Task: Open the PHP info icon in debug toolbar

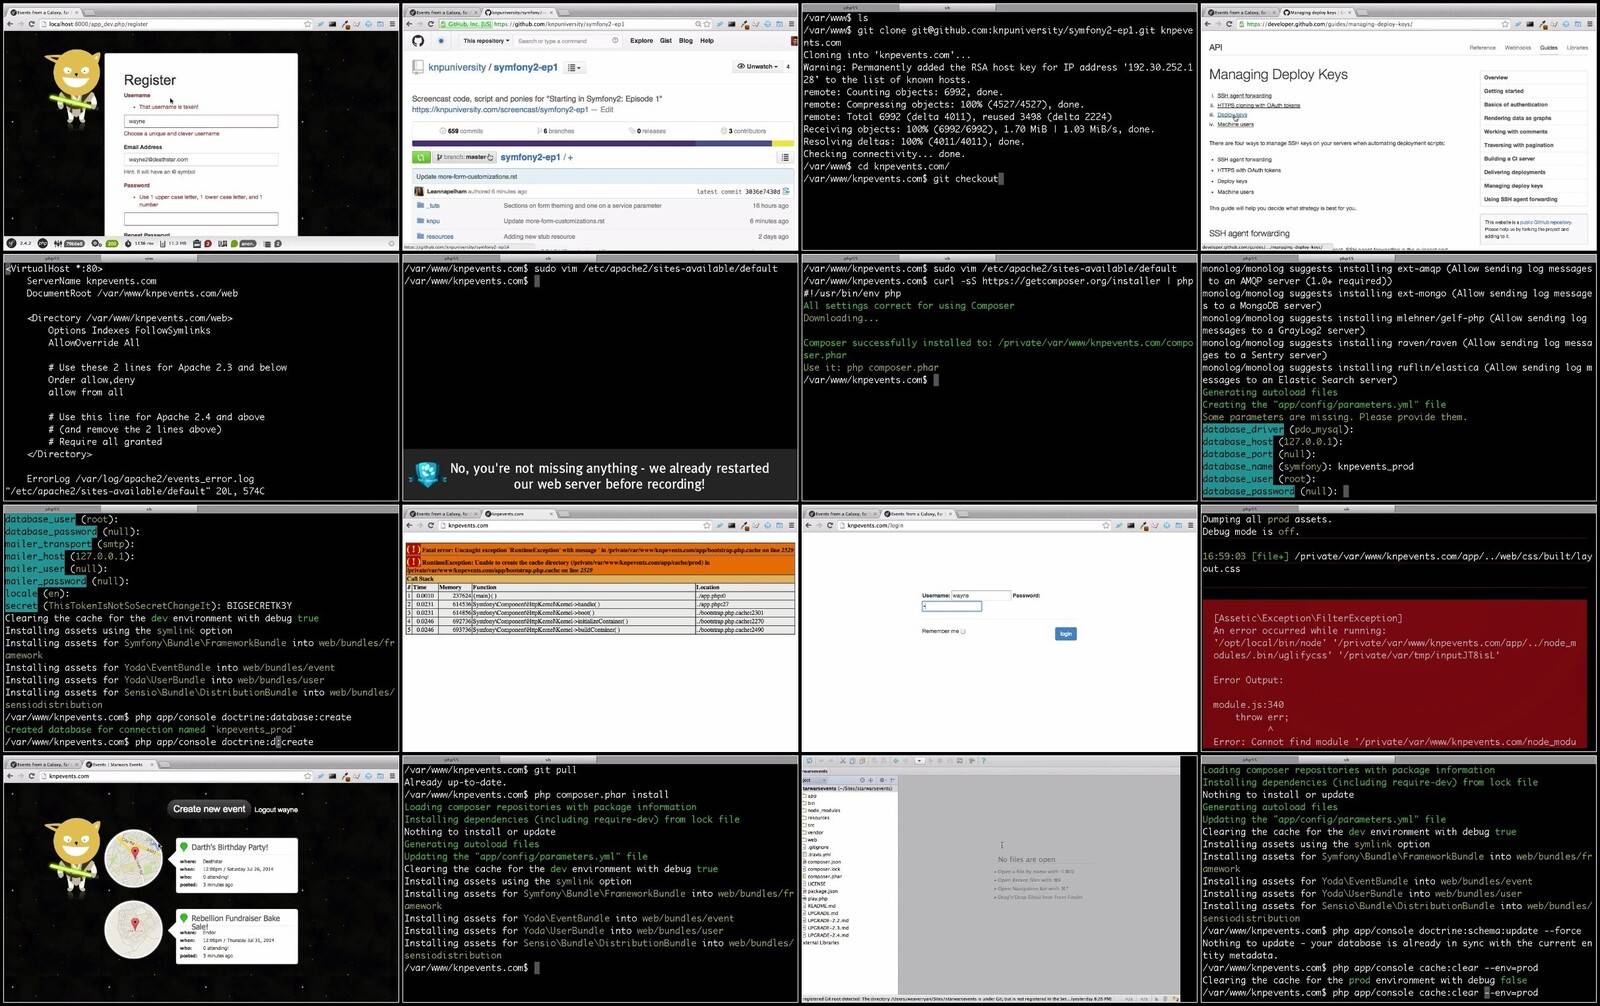Action: (45, 243)
